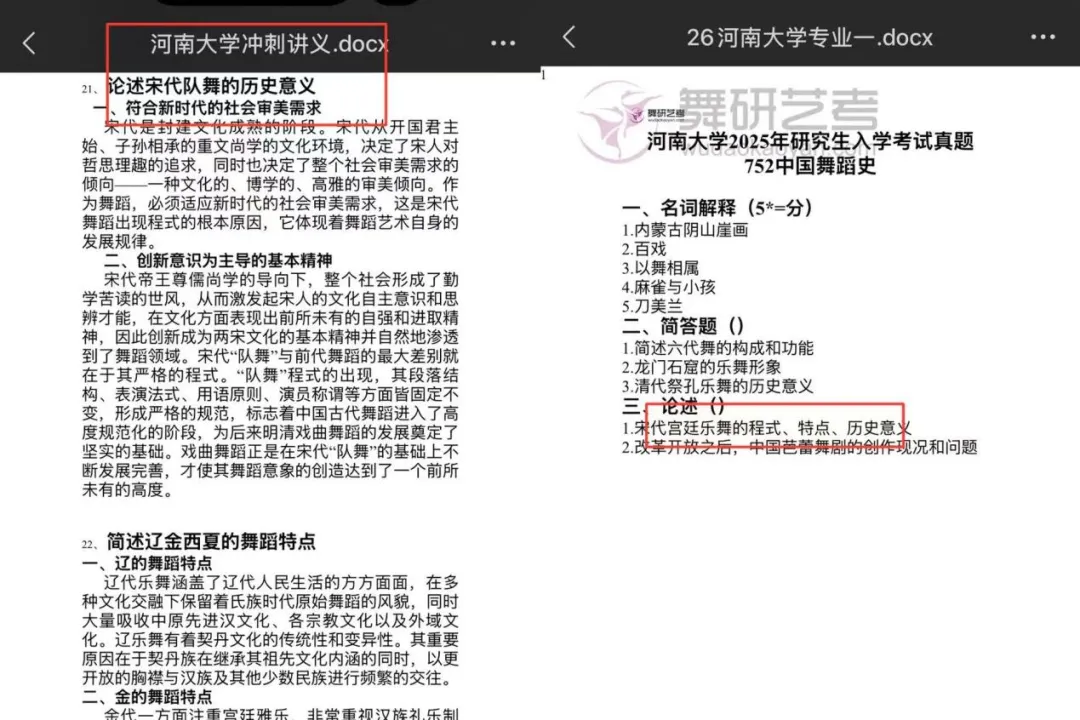Go back from 26河南大学专业一.docx viewer

coord(569,37)
